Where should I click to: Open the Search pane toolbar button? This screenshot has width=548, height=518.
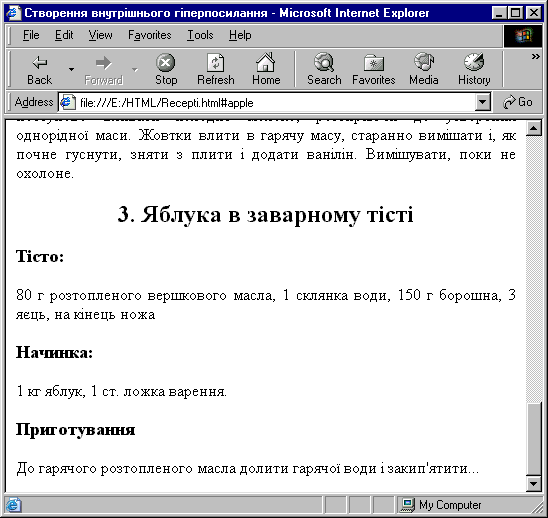(324, 70)
